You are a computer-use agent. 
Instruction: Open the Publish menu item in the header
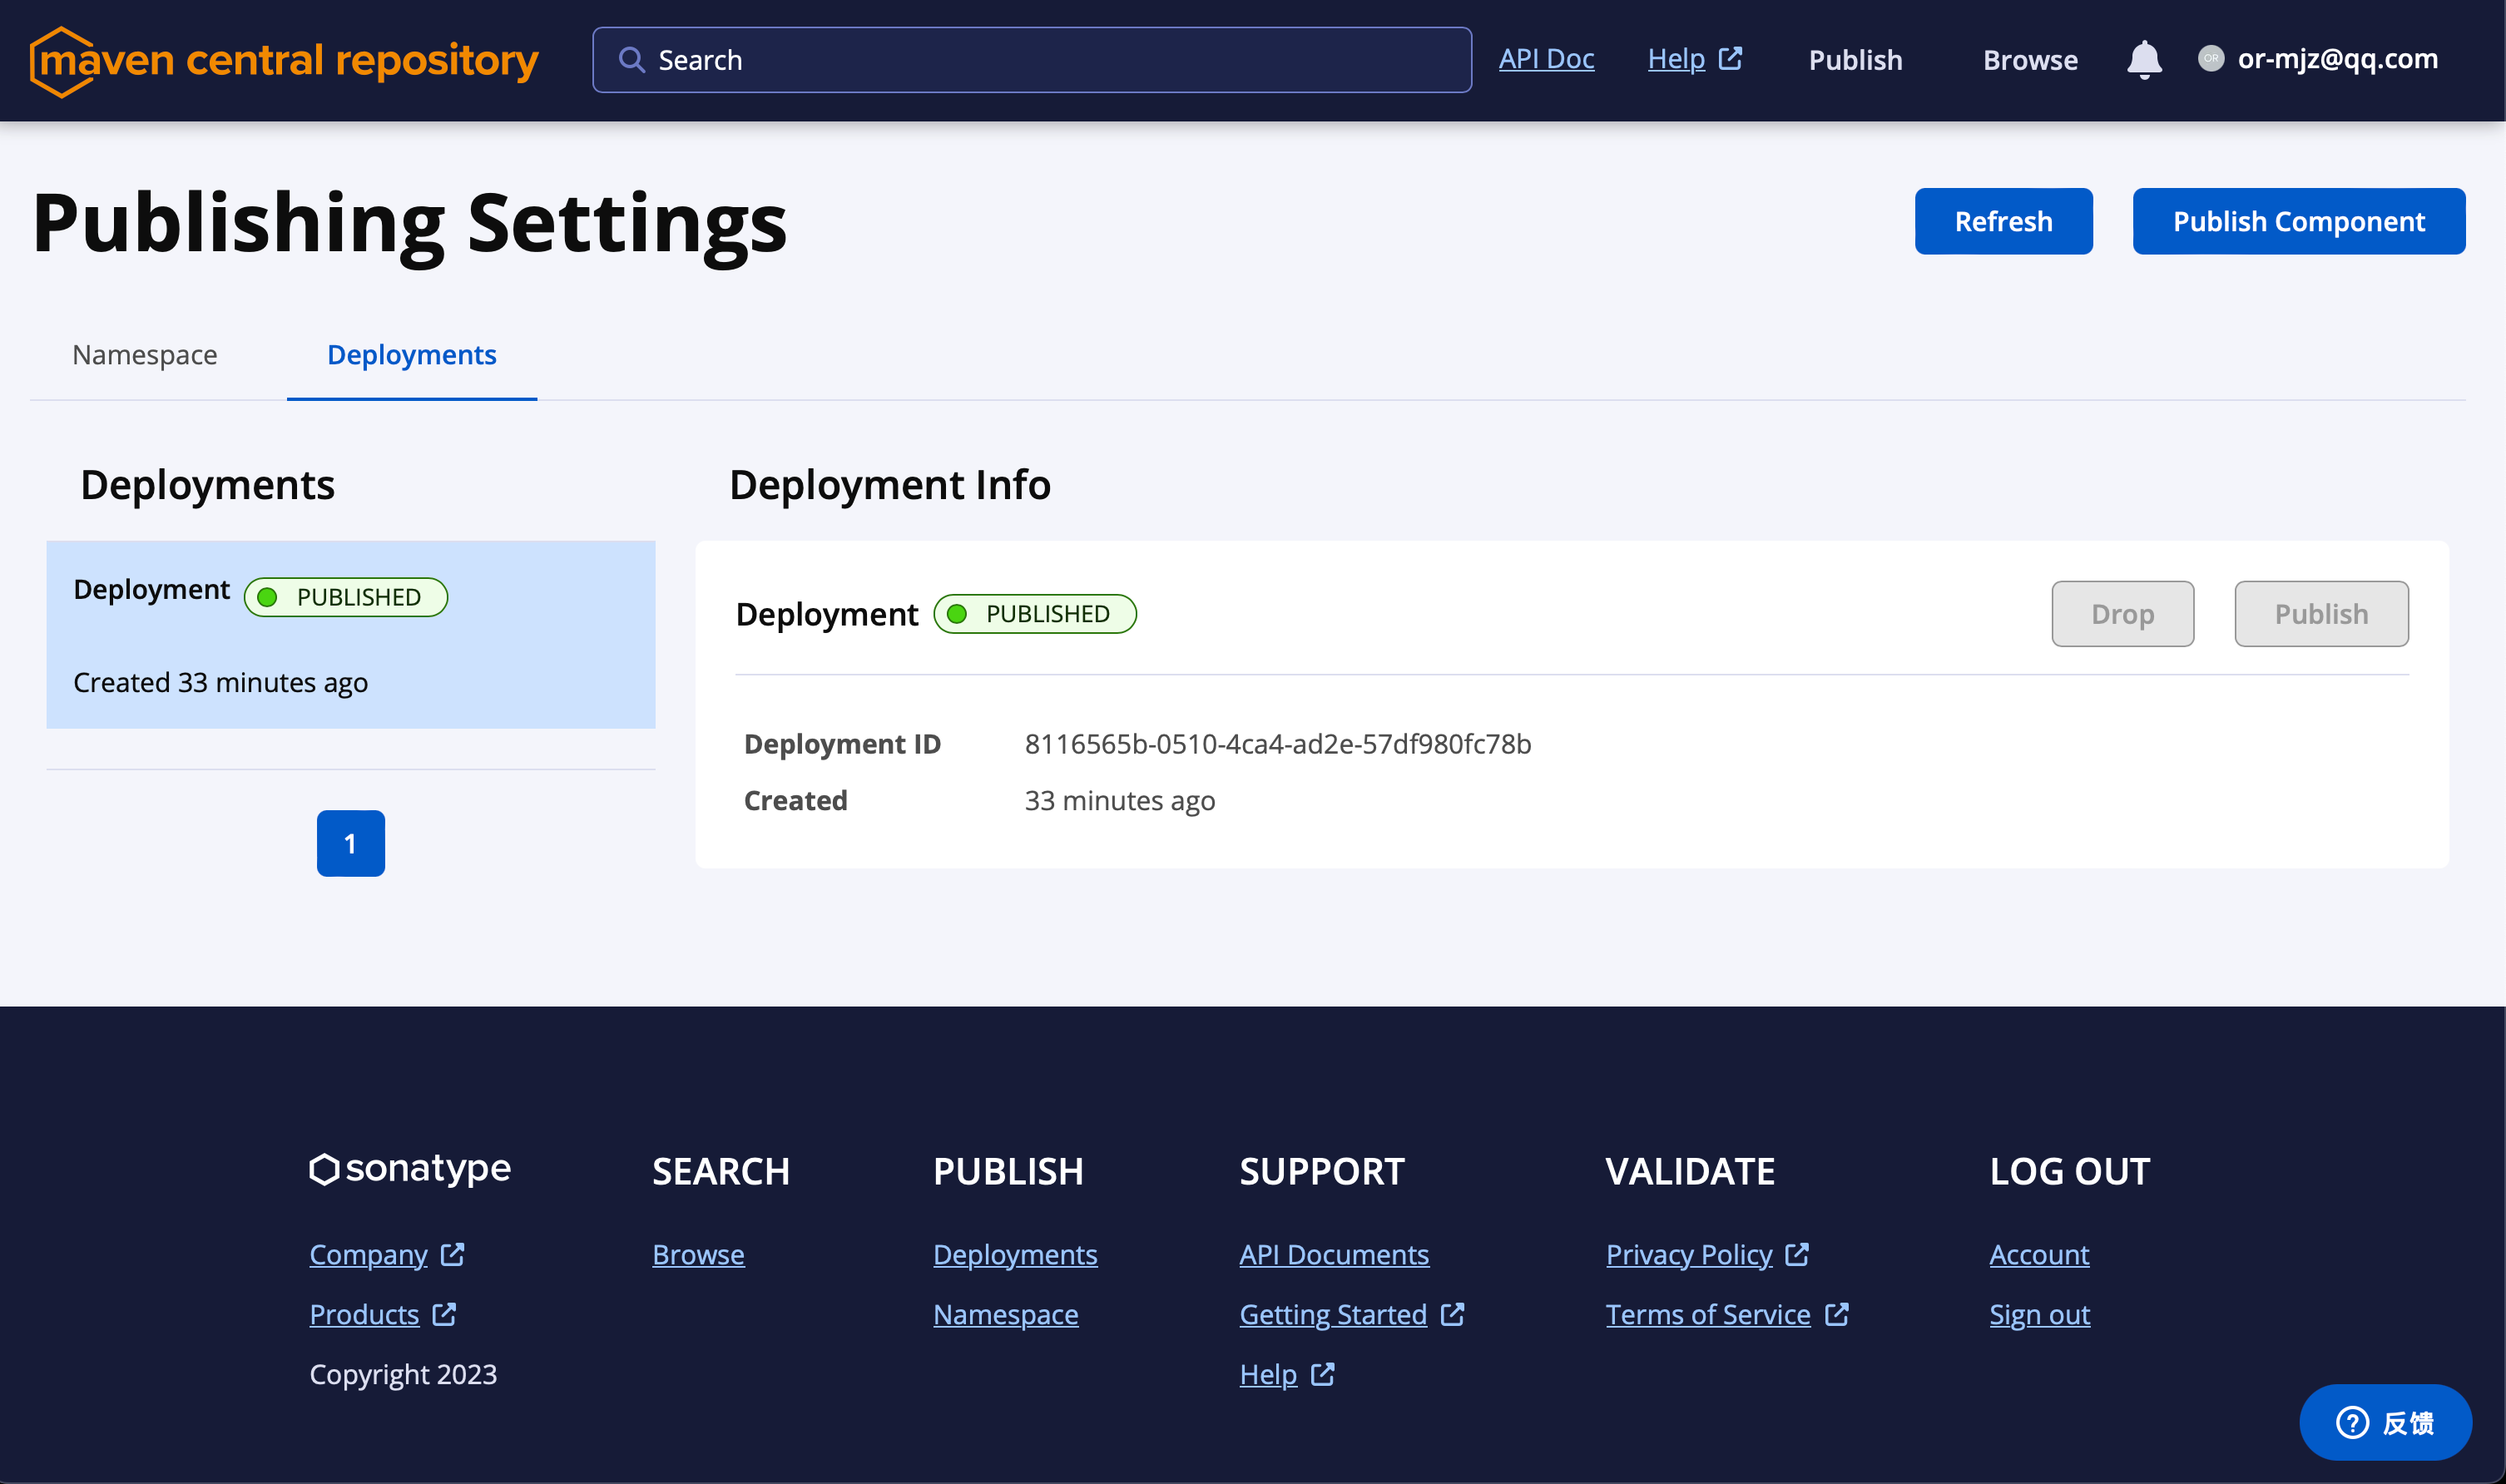pos(1856,60)
